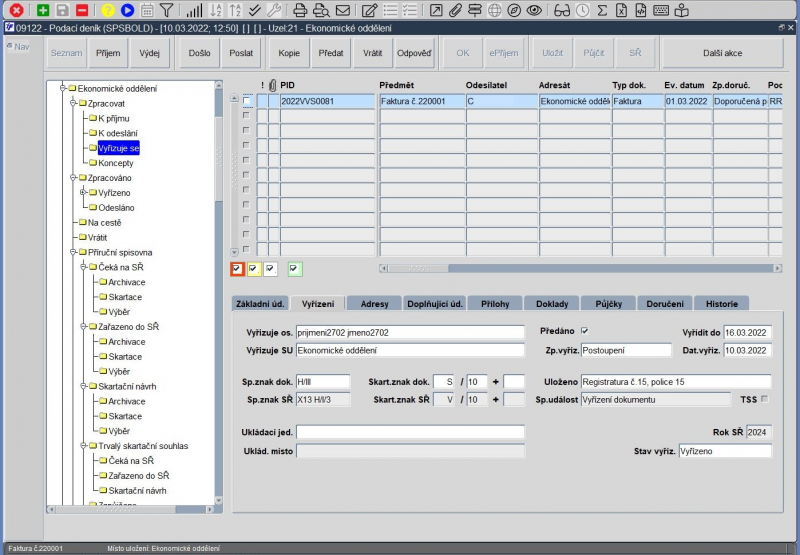Click the Ukládací jed. input field
The width and height of the screenshot is (800, 555).
(x=410, y=432)
